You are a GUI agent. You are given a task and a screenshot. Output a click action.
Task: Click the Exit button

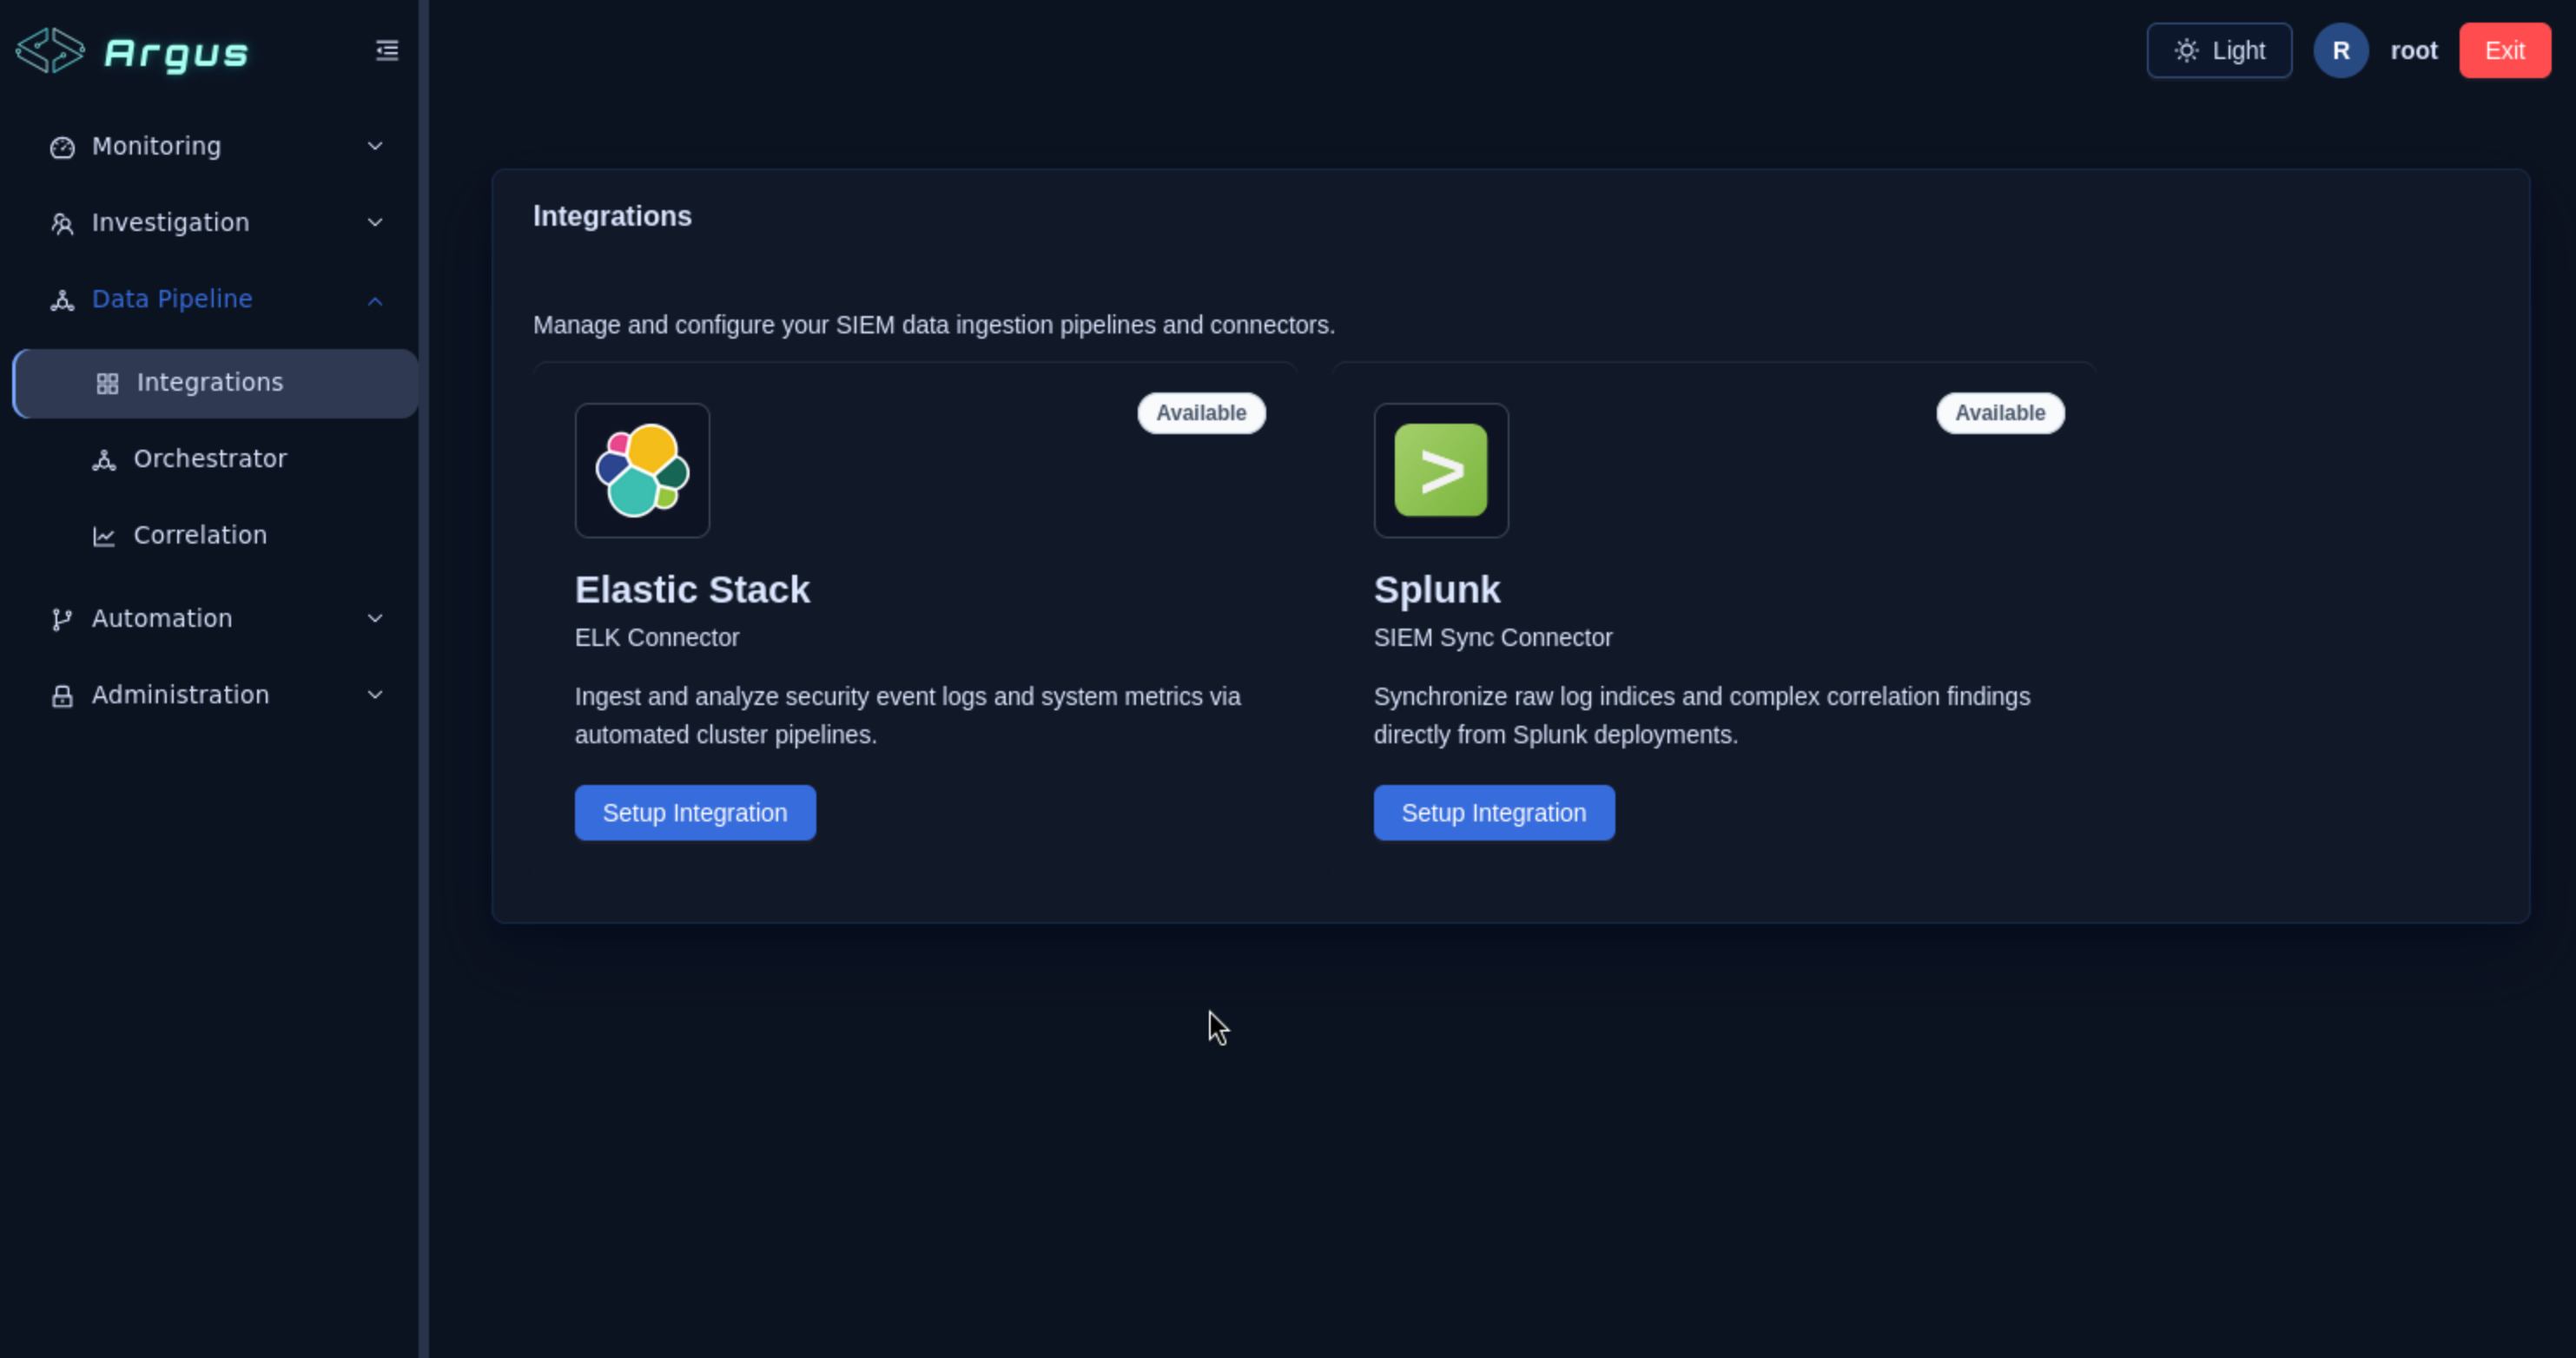pos(2504,50)
